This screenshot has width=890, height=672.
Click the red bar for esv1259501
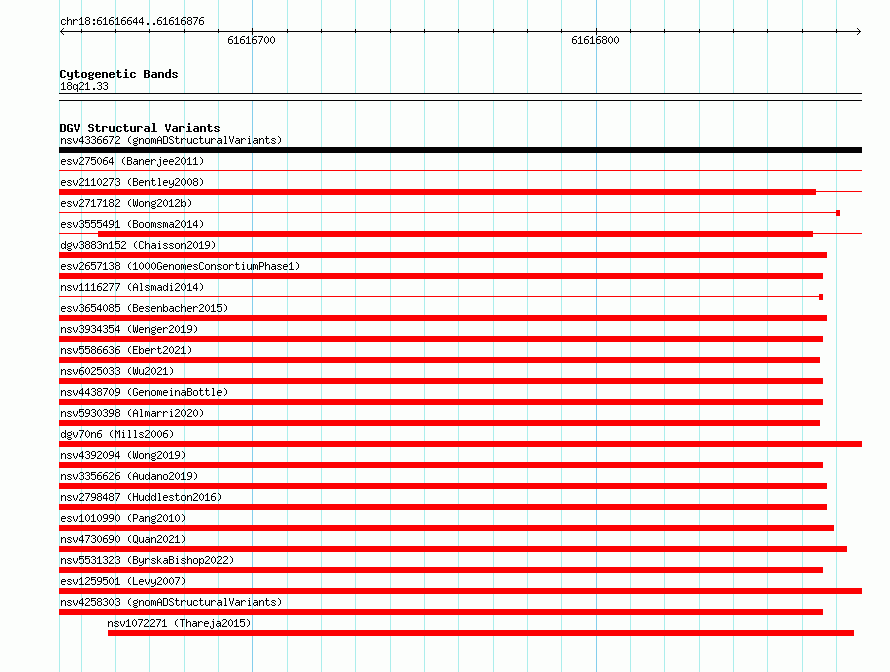(460, 591)
